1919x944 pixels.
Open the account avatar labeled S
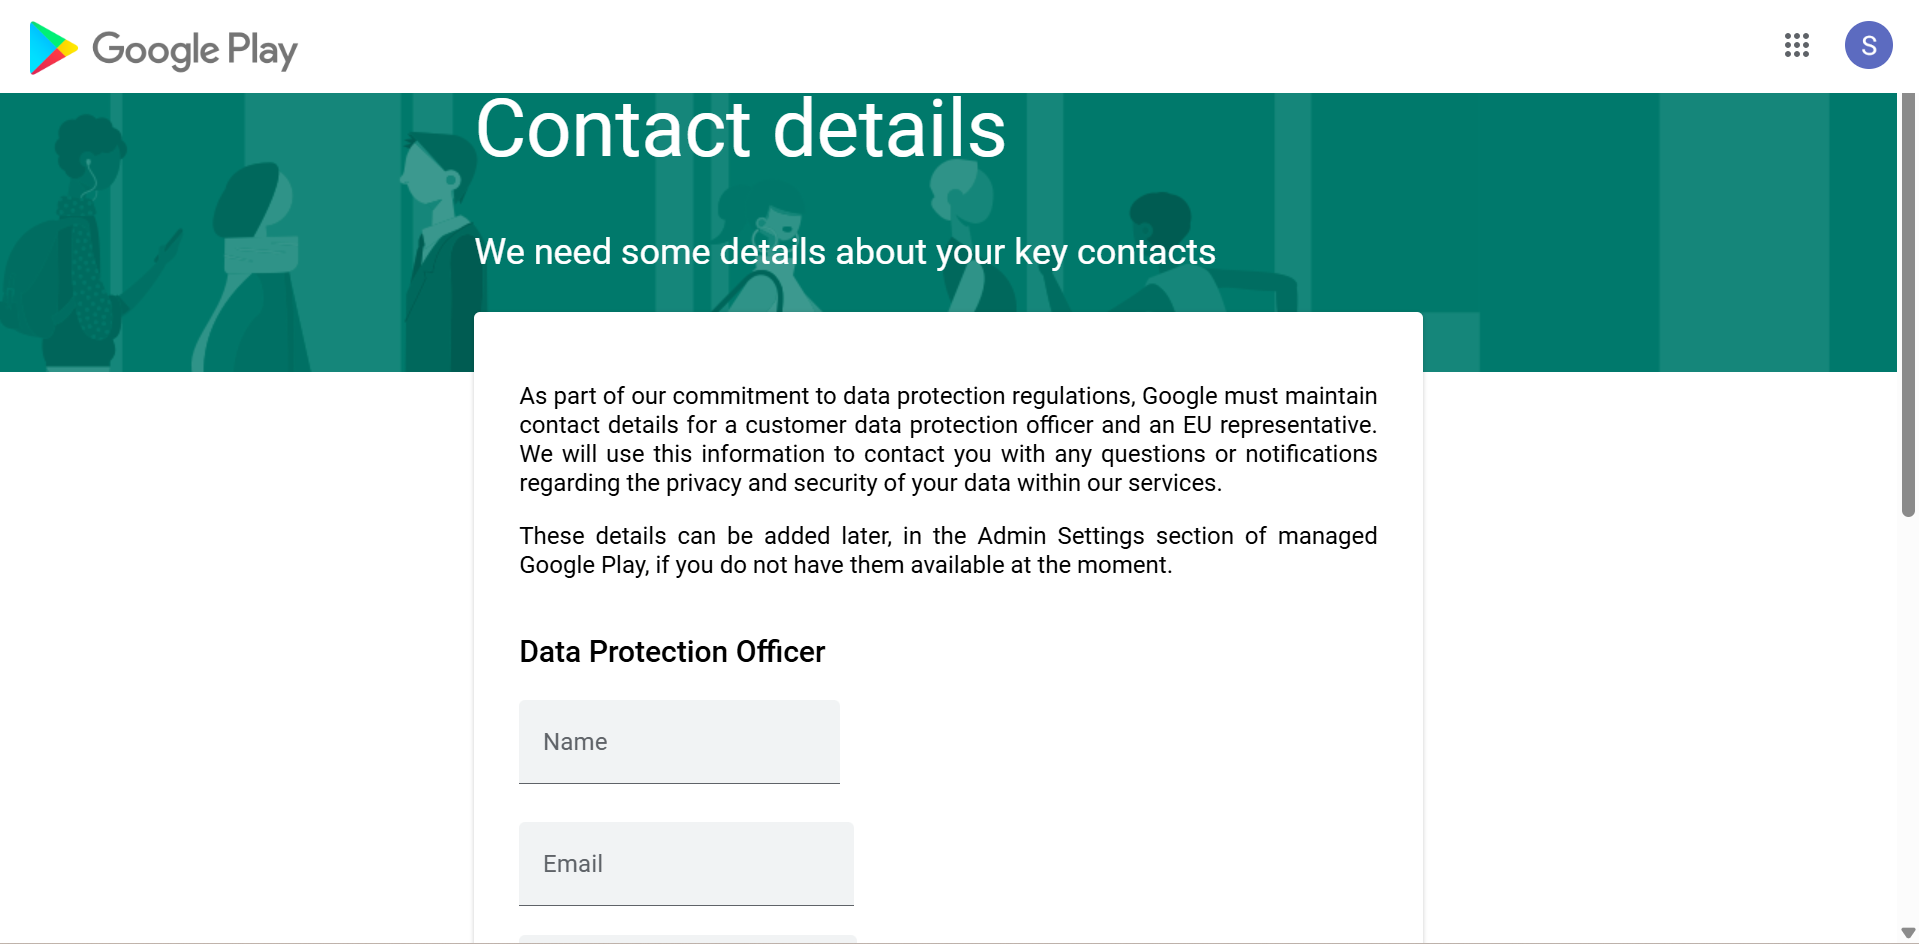point(1868,46)
